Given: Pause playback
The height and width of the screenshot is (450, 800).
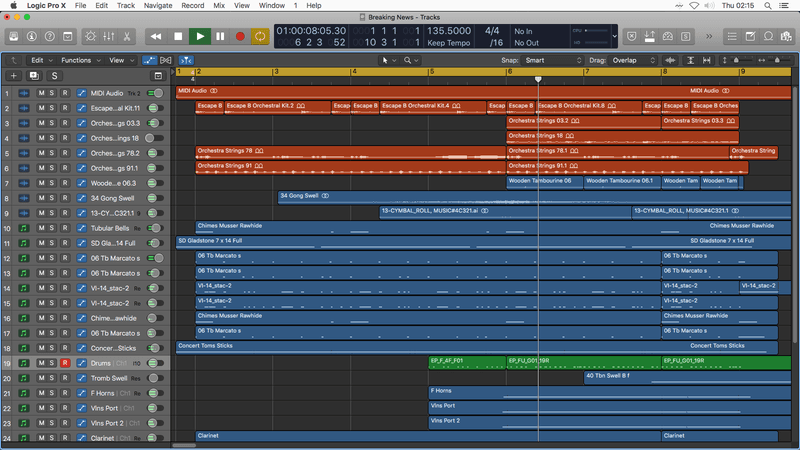Looking at the screenshot, I should 220,36.
